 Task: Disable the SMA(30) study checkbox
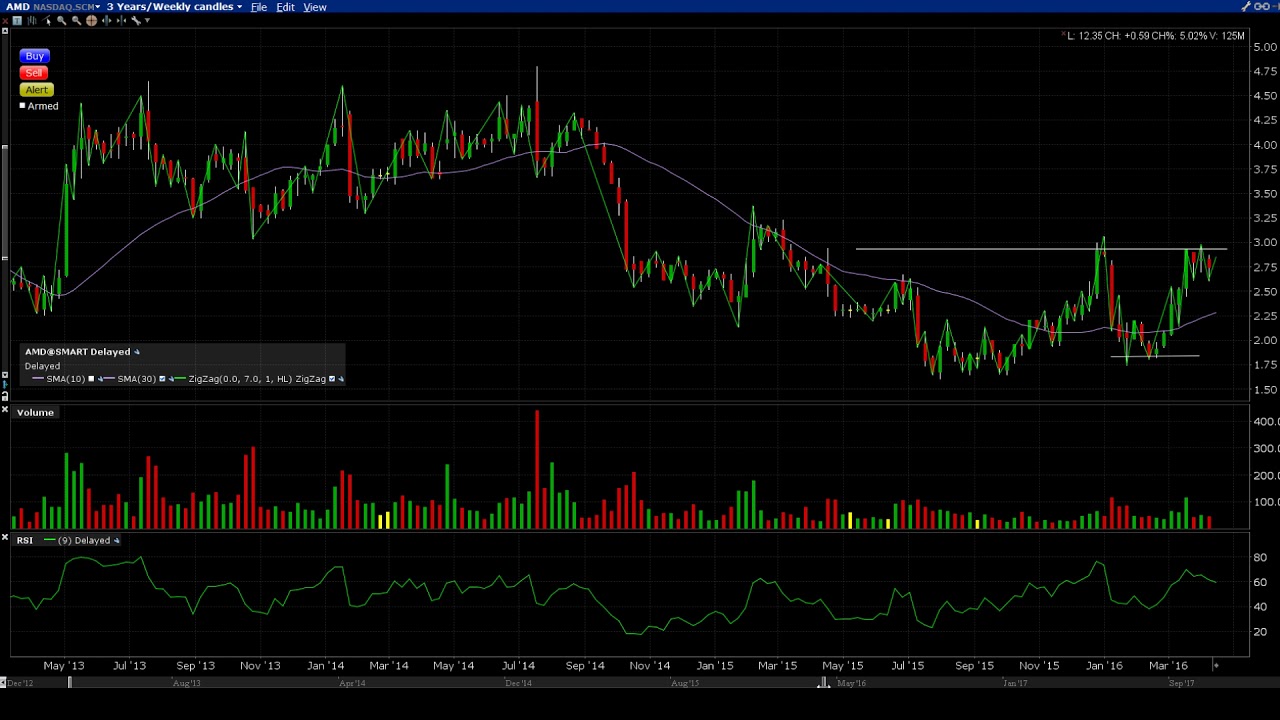click(162, 379)
